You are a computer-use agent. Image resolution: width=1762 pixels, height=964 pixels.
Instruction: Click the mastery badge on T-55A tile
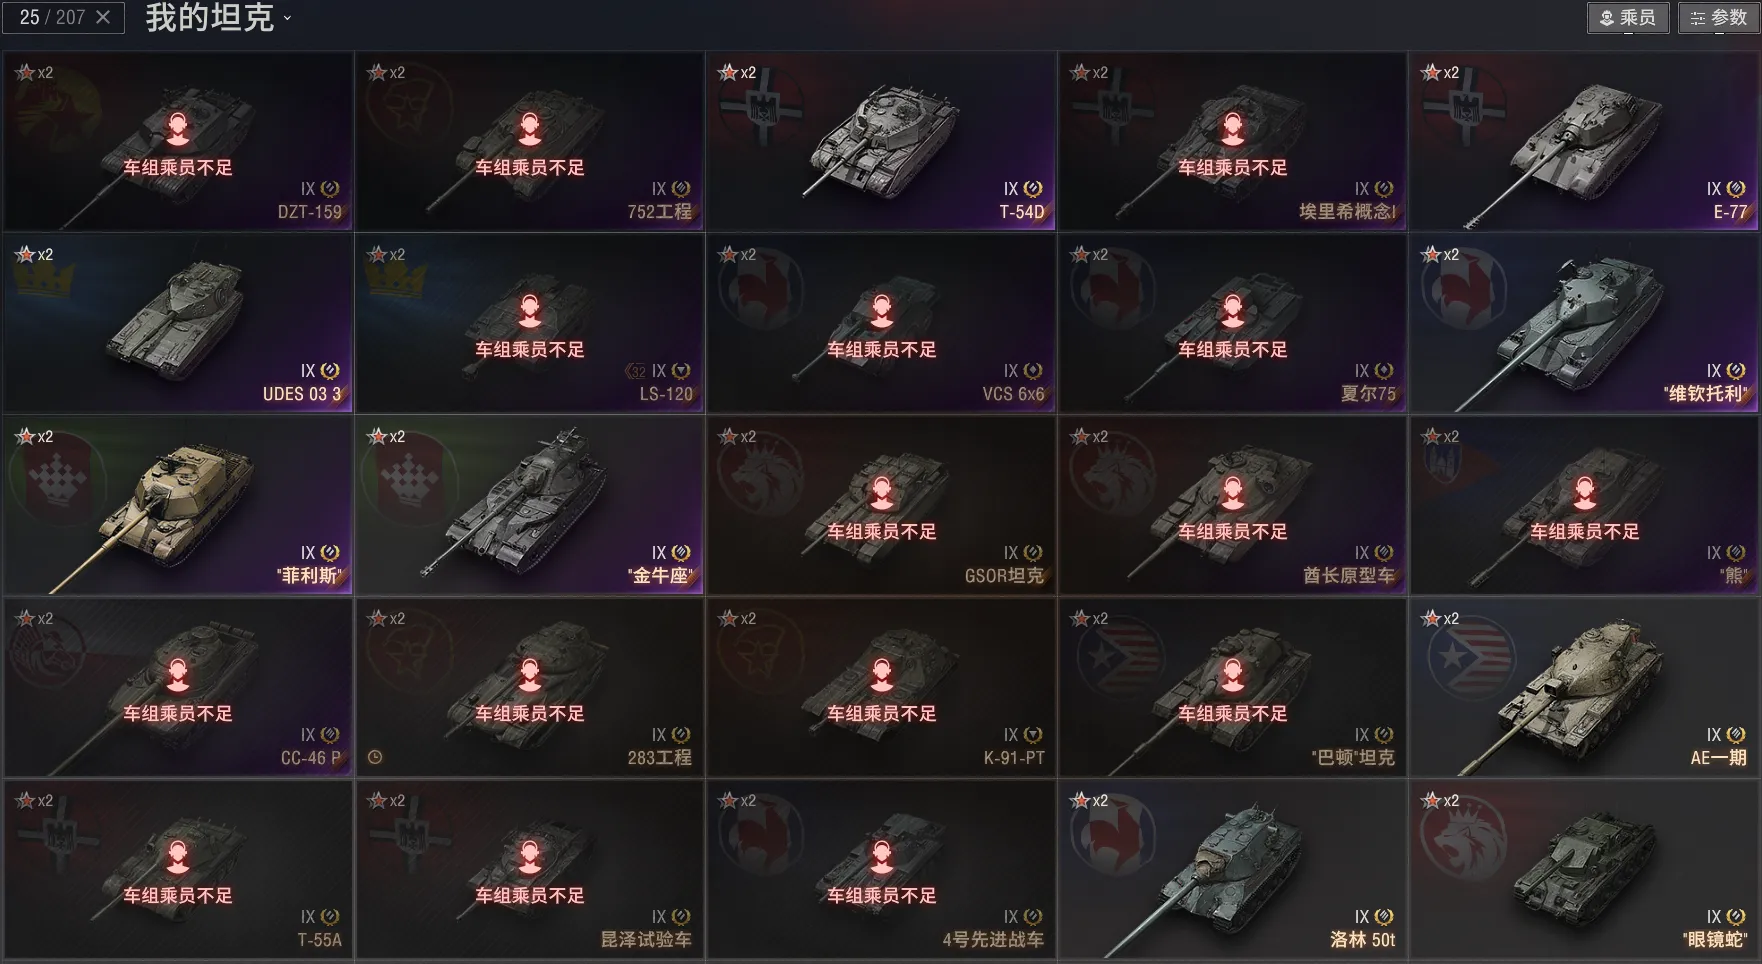click(331, 917)
